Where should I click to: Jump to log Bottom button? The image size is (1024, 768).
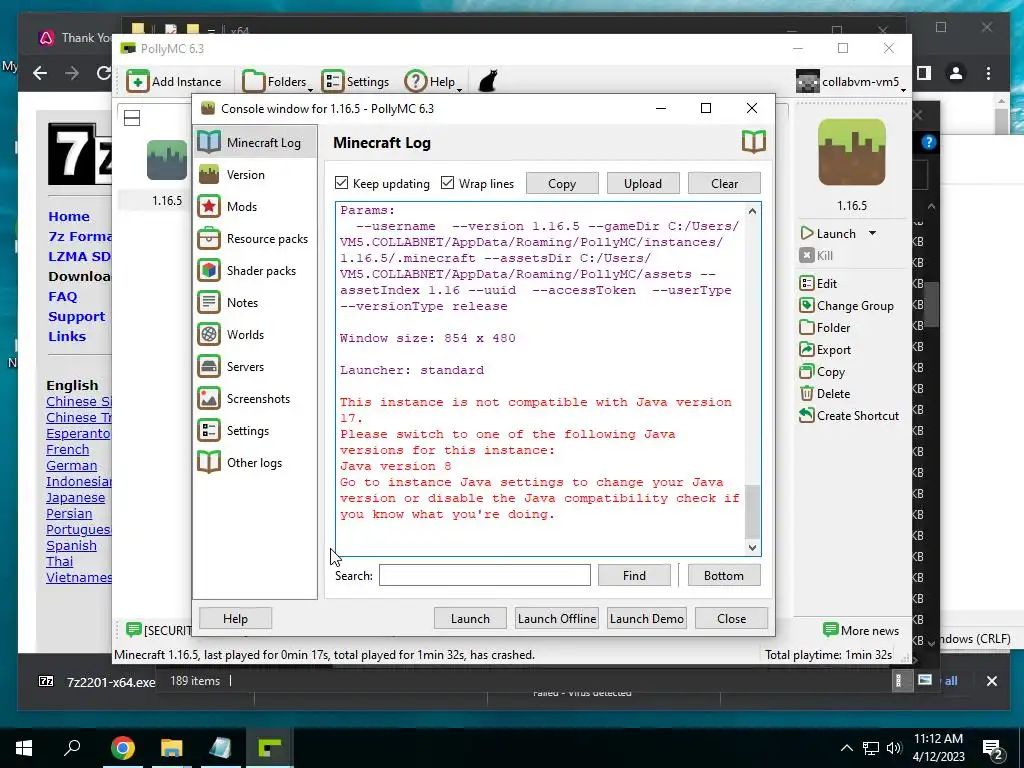click(724, 575)
